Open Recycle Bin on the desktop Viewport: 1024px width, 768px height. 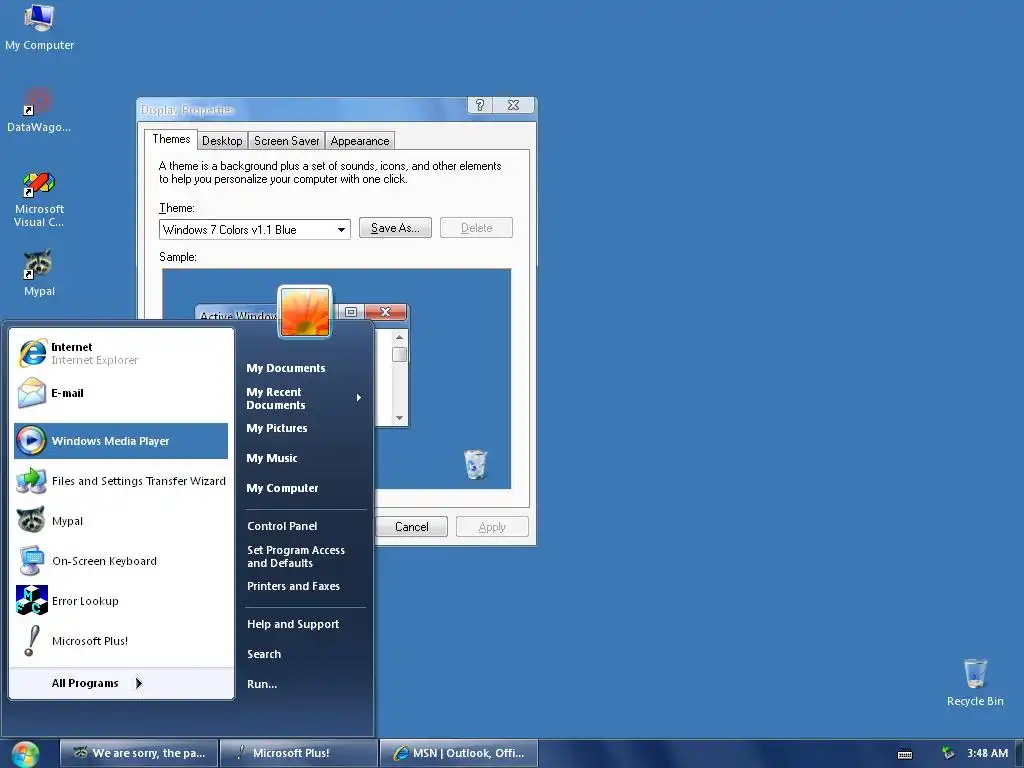pos(974,682)
